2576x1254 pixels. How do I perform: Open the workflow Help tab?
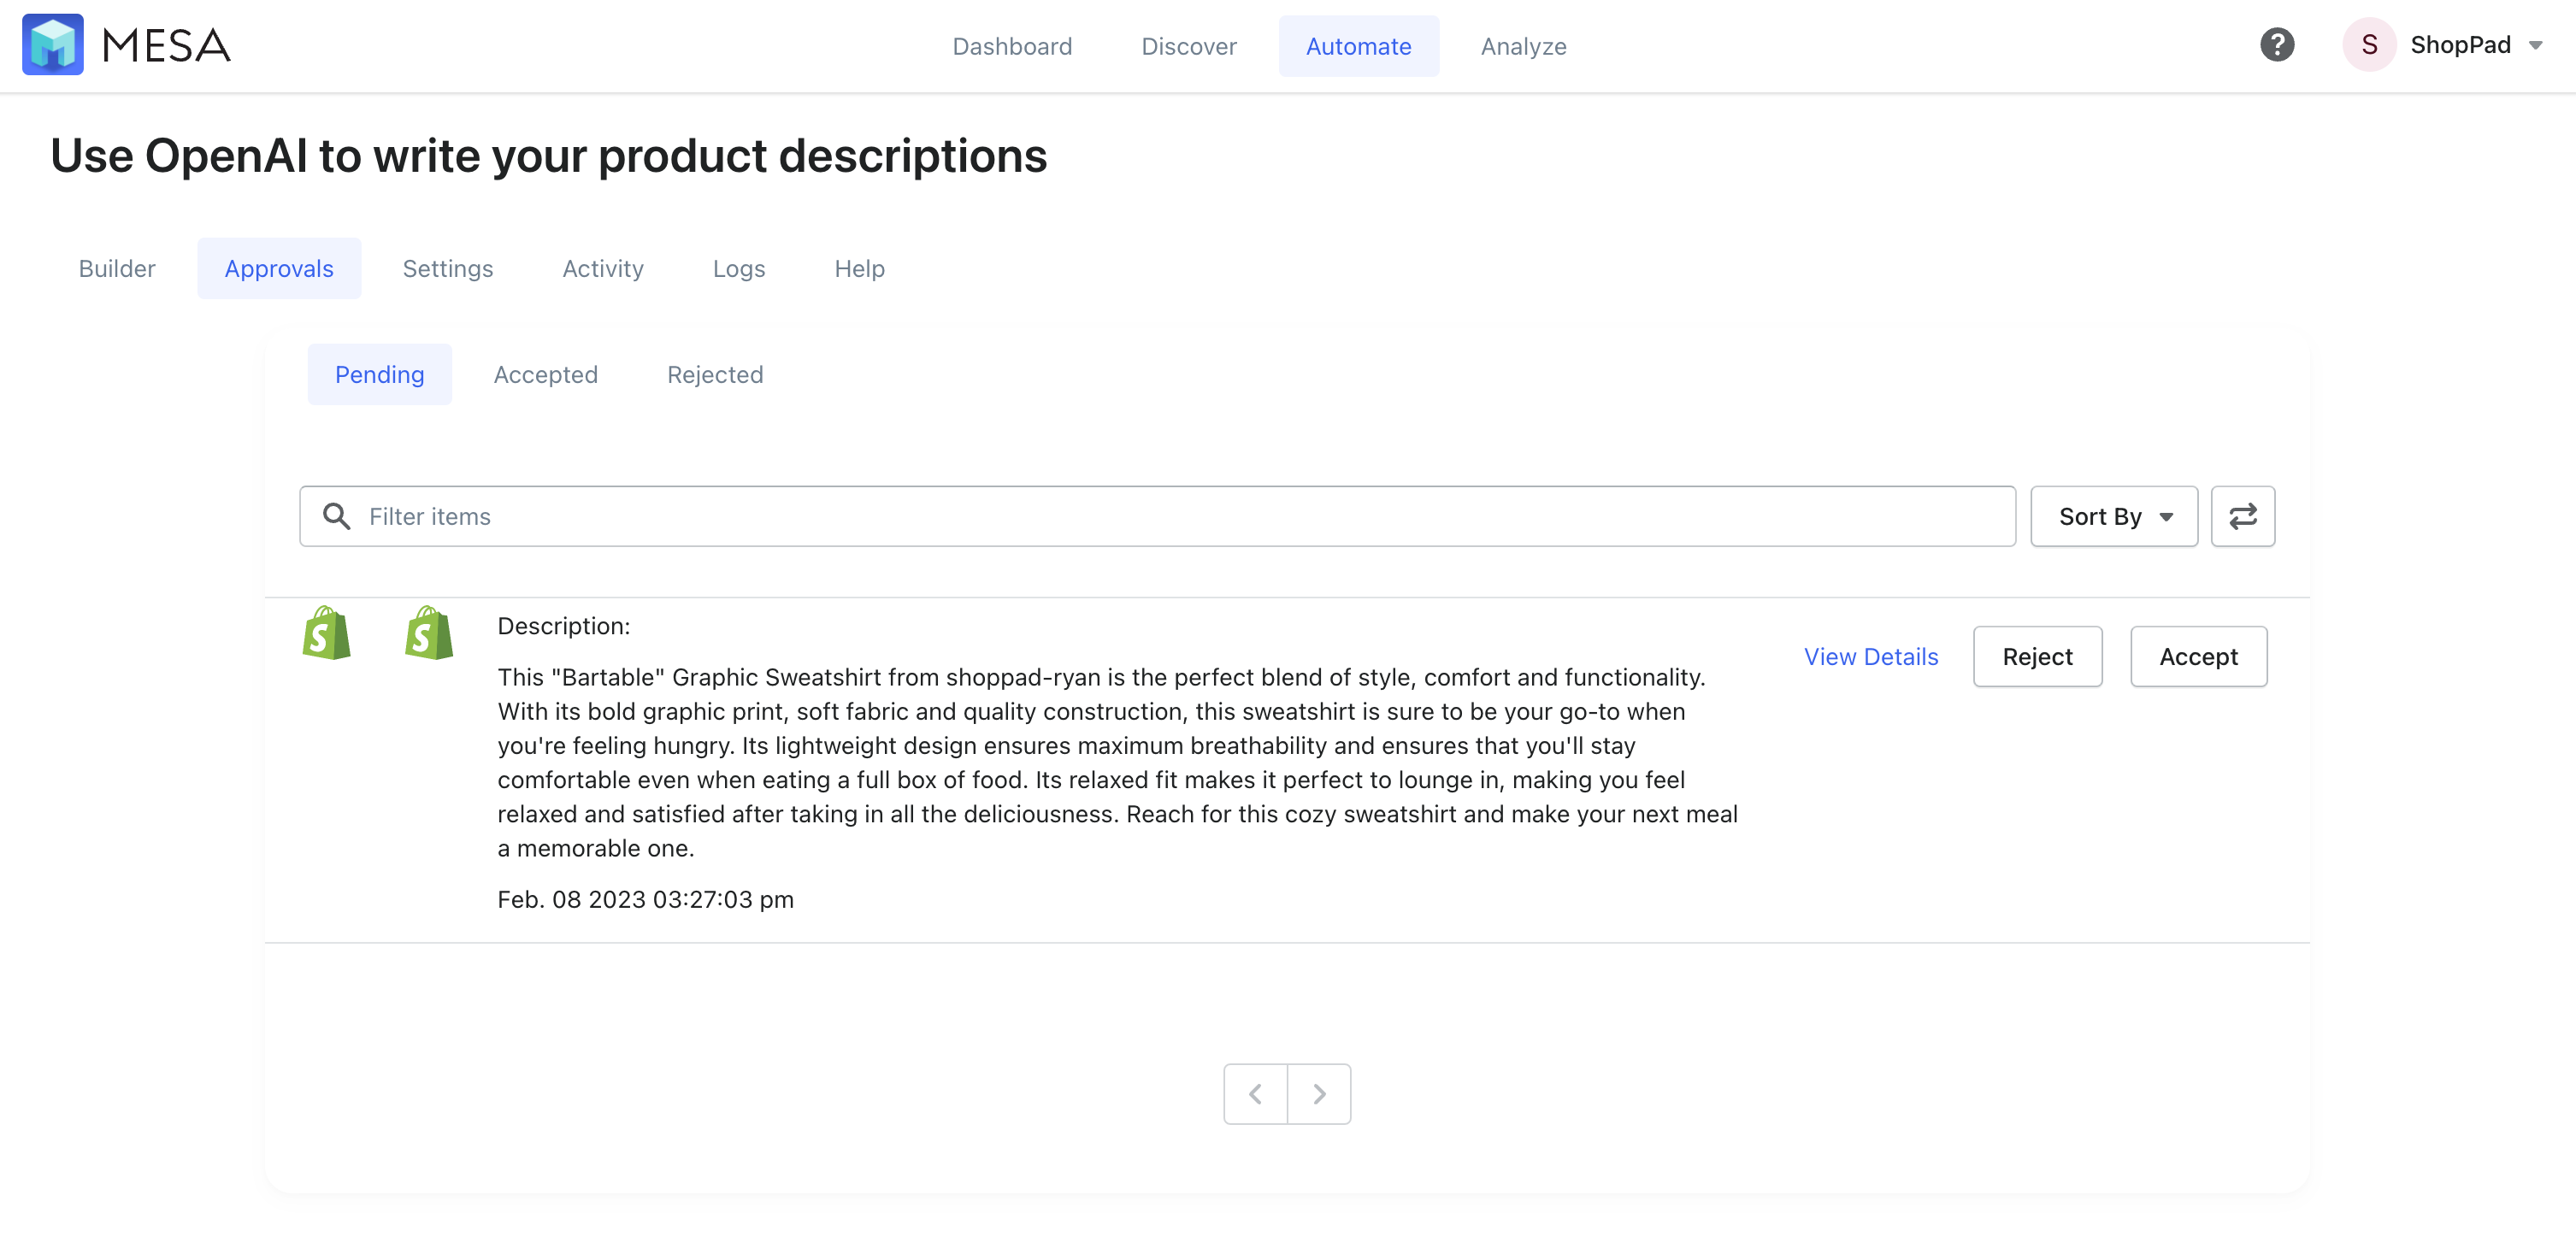859,268
